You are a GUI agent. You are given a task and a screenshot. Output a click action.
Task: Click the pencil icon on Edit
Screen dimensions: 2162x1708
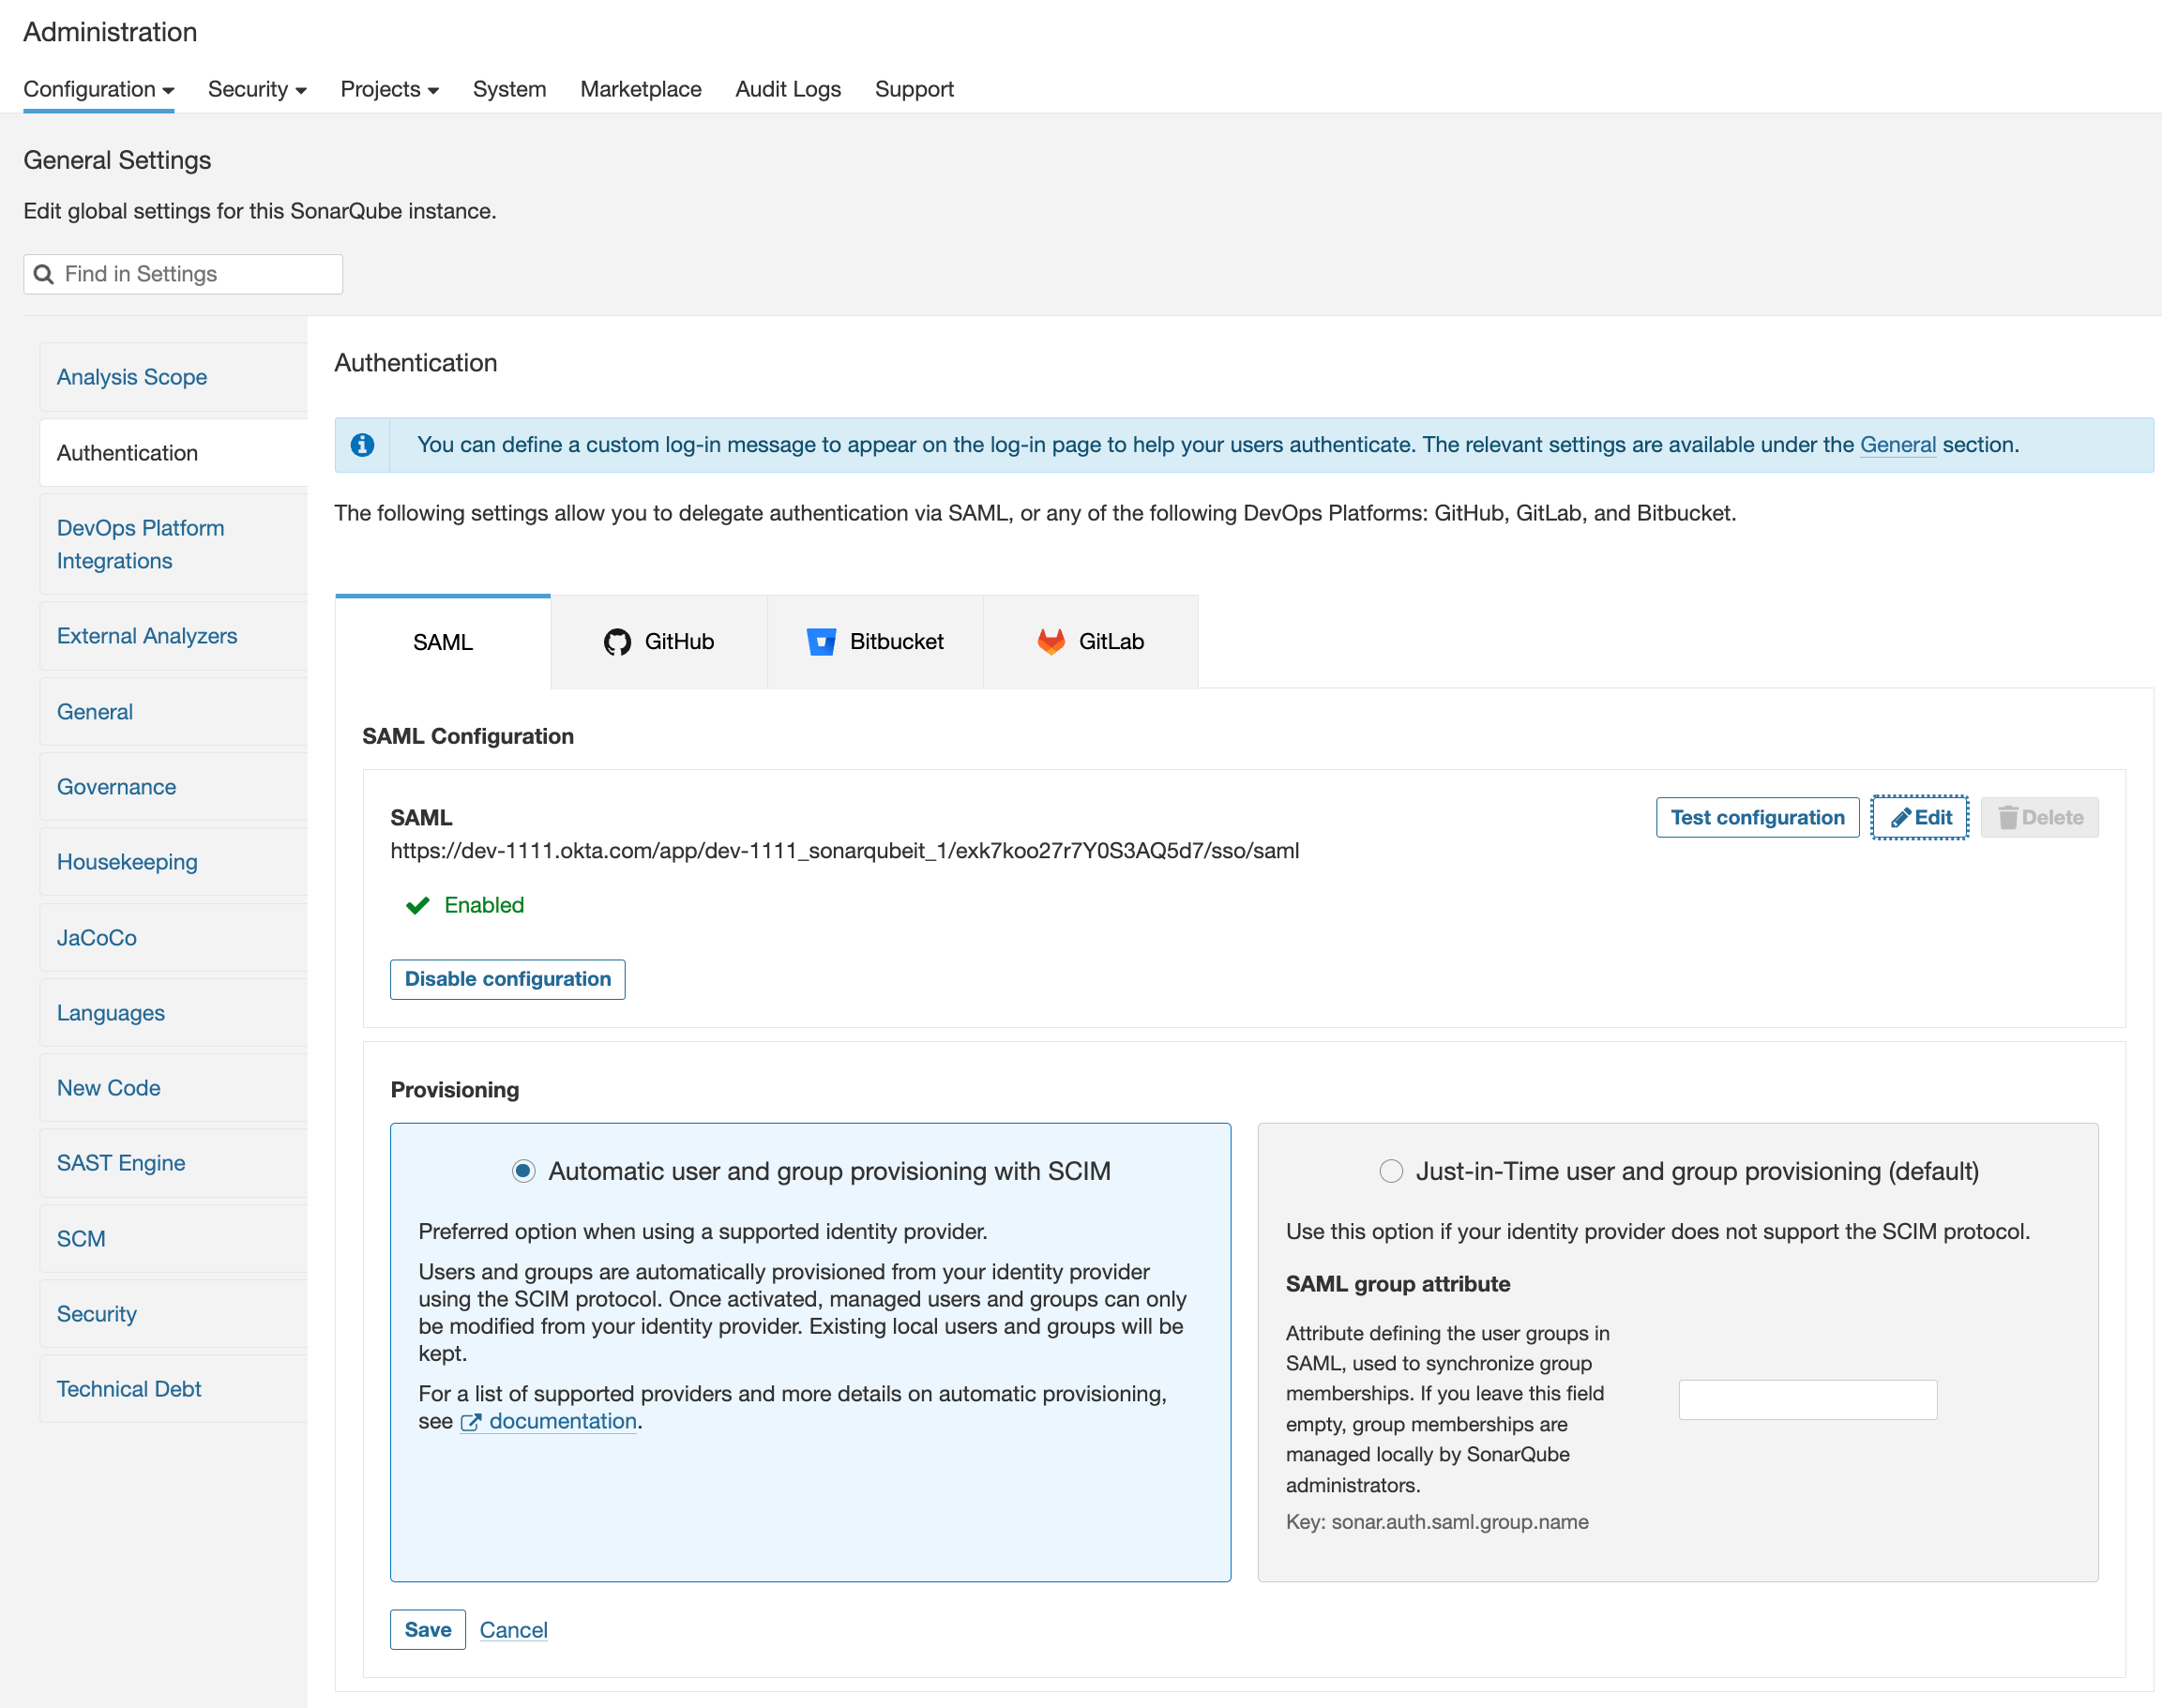[1900, 818]
